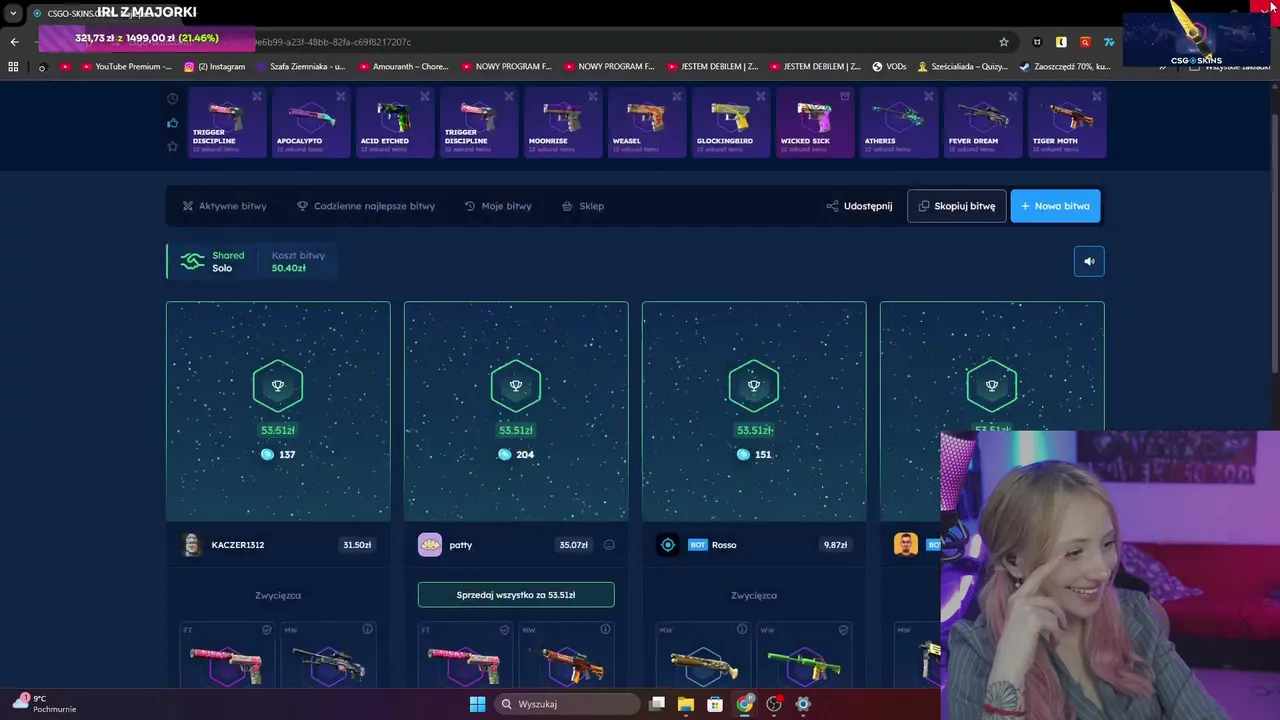1280x720 pixels.
Task: Switch to the Aktywne bitwy tab
Action: point(224,206)
